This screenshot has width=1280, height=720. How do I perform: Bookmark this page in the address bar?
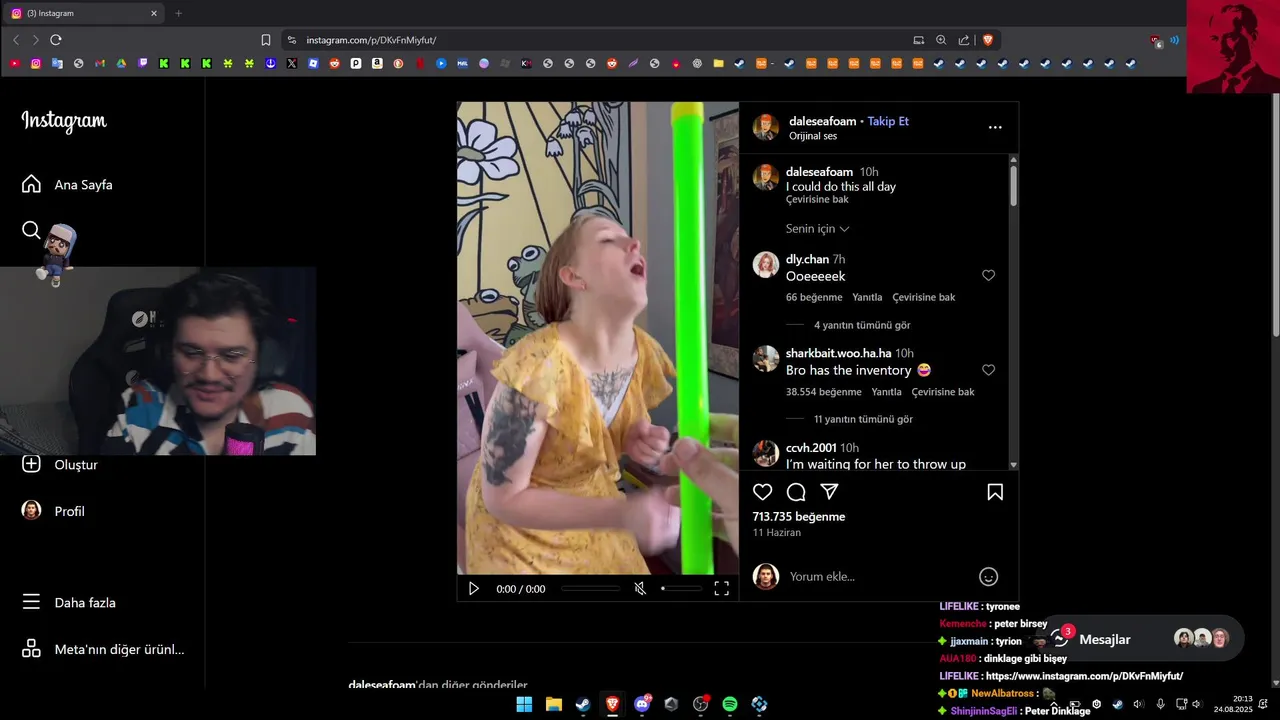266,40
